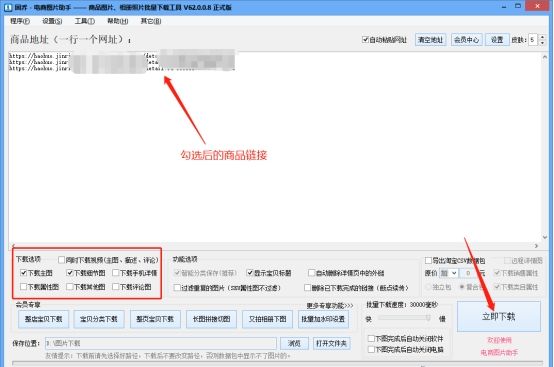Click the save location path field
This screenshot has width=554, height=367.
tap(161, 343)
